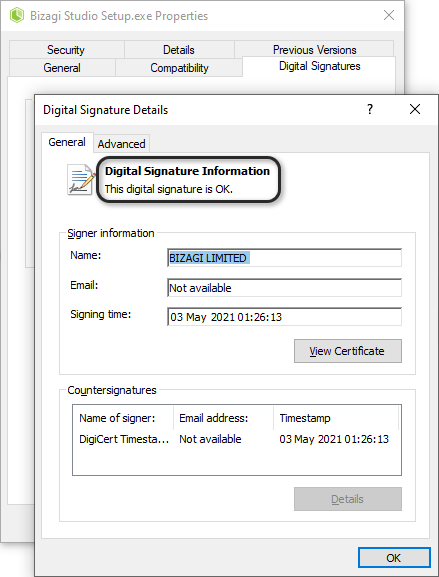
Task: Click 'This digital signature is OK.' text
Action: (169, 189)
